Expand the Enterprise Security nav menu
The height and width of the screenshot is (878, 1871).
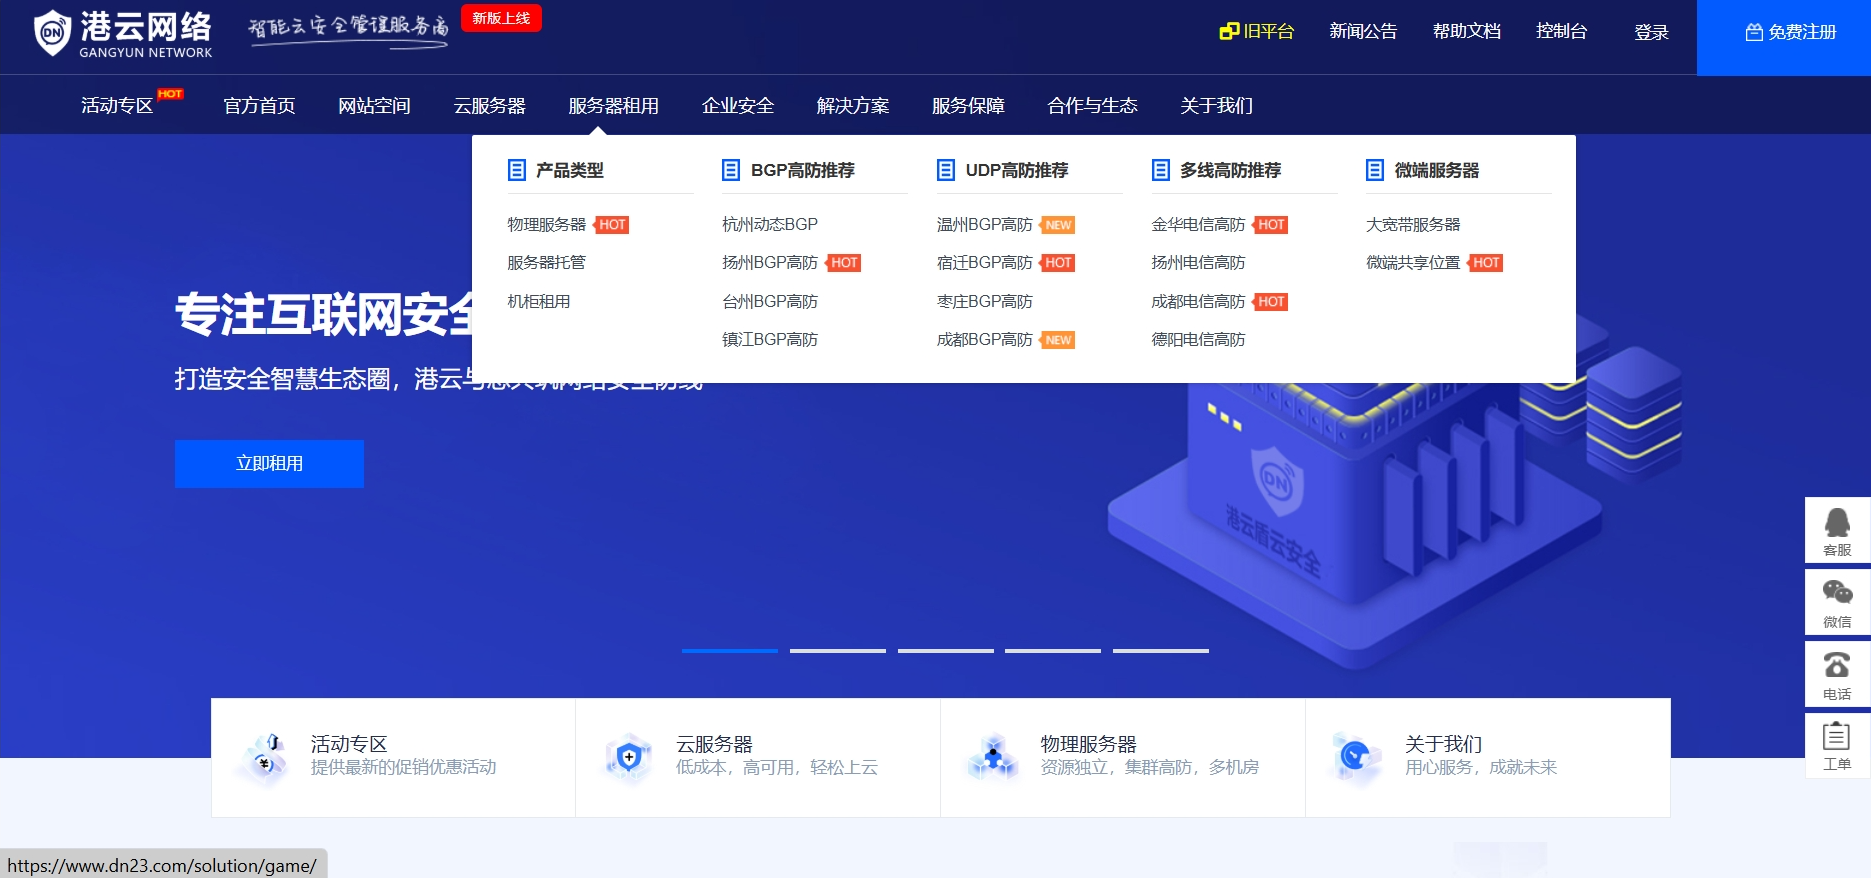(x=738, y=106)
